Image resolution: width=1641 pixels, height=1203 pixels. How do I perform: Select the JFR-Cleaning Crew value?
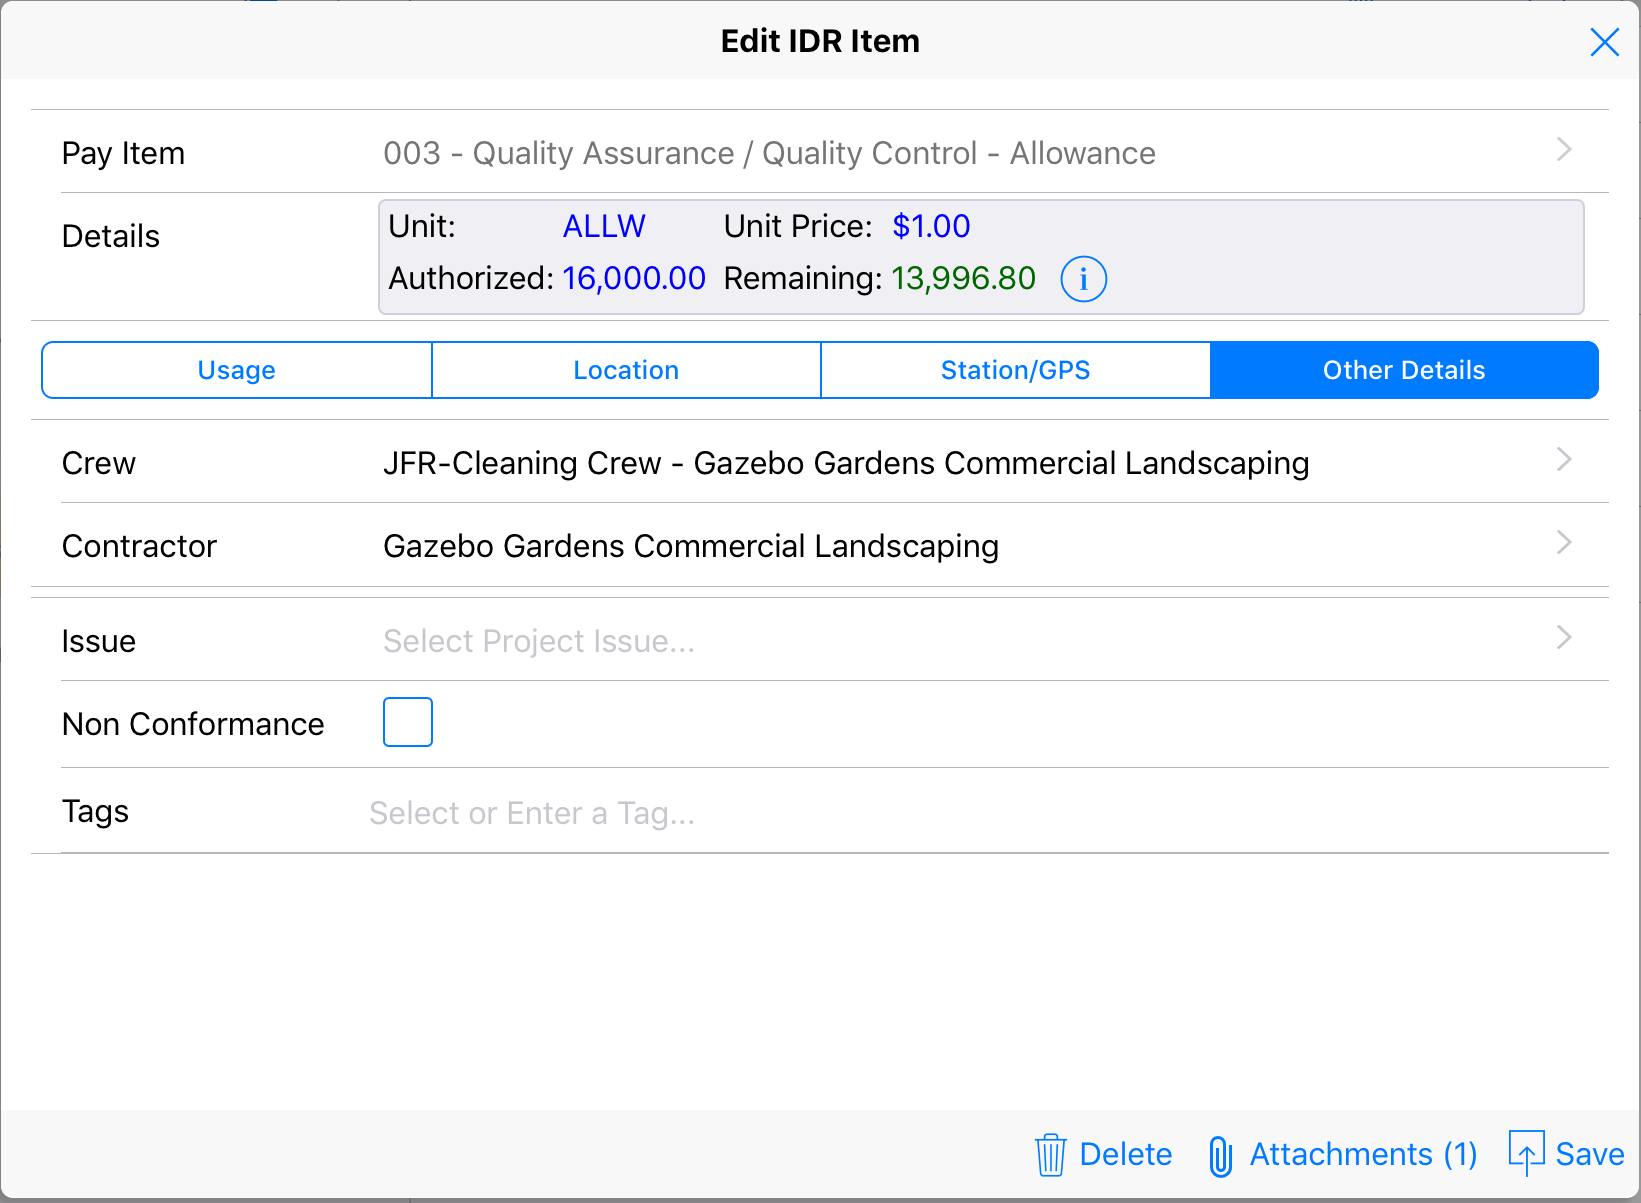click(x=846, y=463)
